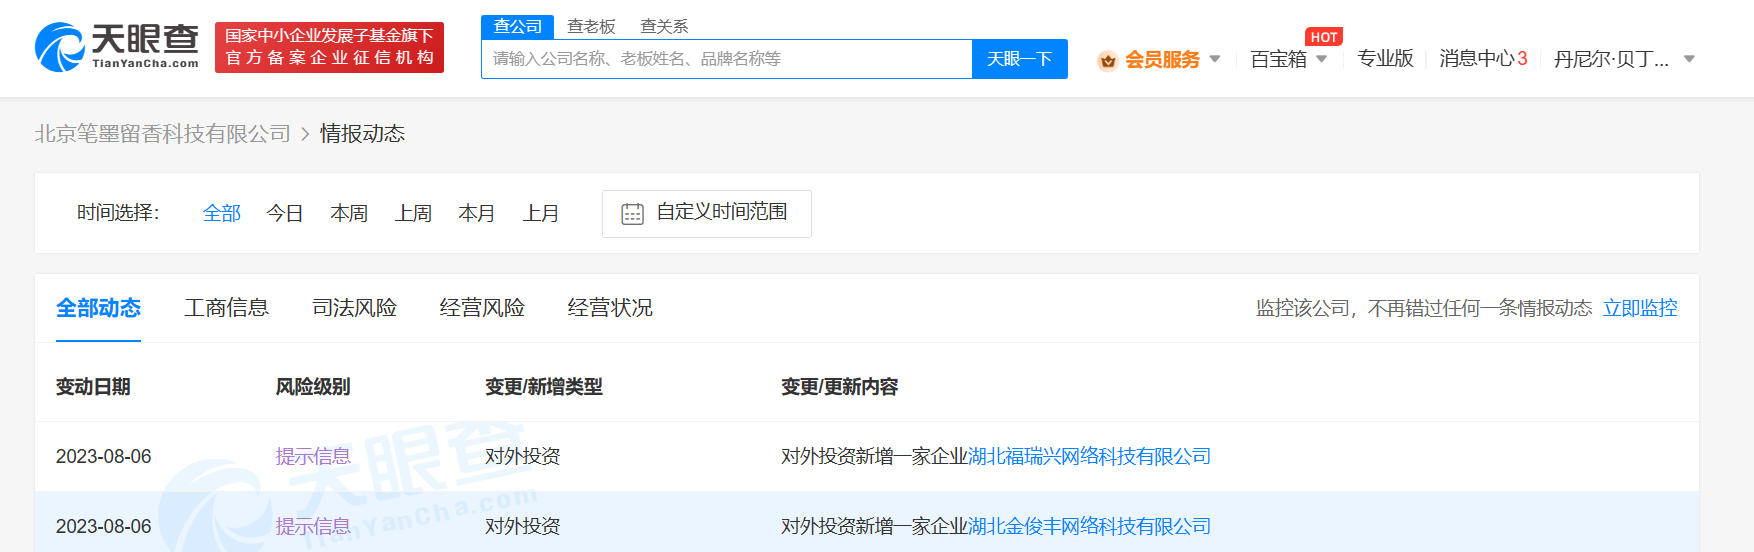Switch to the 经营风险 tab
The width and height of the screenshot is (1754, 552).
[482, 308]
